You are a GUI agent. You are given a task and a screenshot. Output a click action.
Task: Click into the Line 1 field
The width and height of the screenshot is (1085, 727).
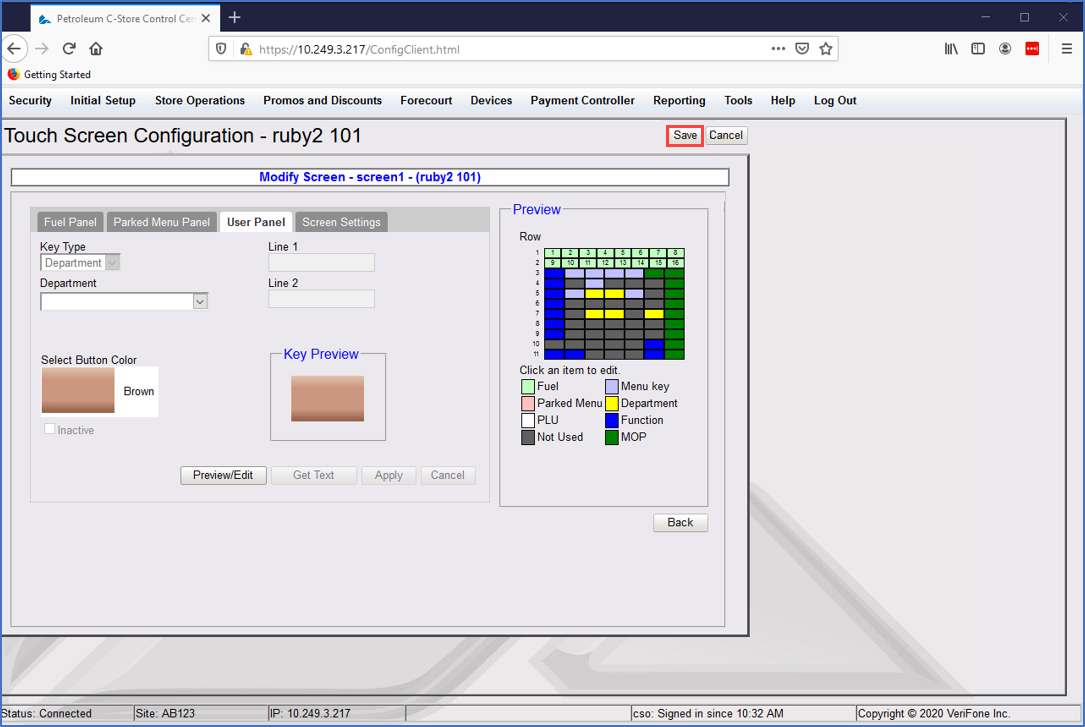pyautogui.click(x=322, y=262)
